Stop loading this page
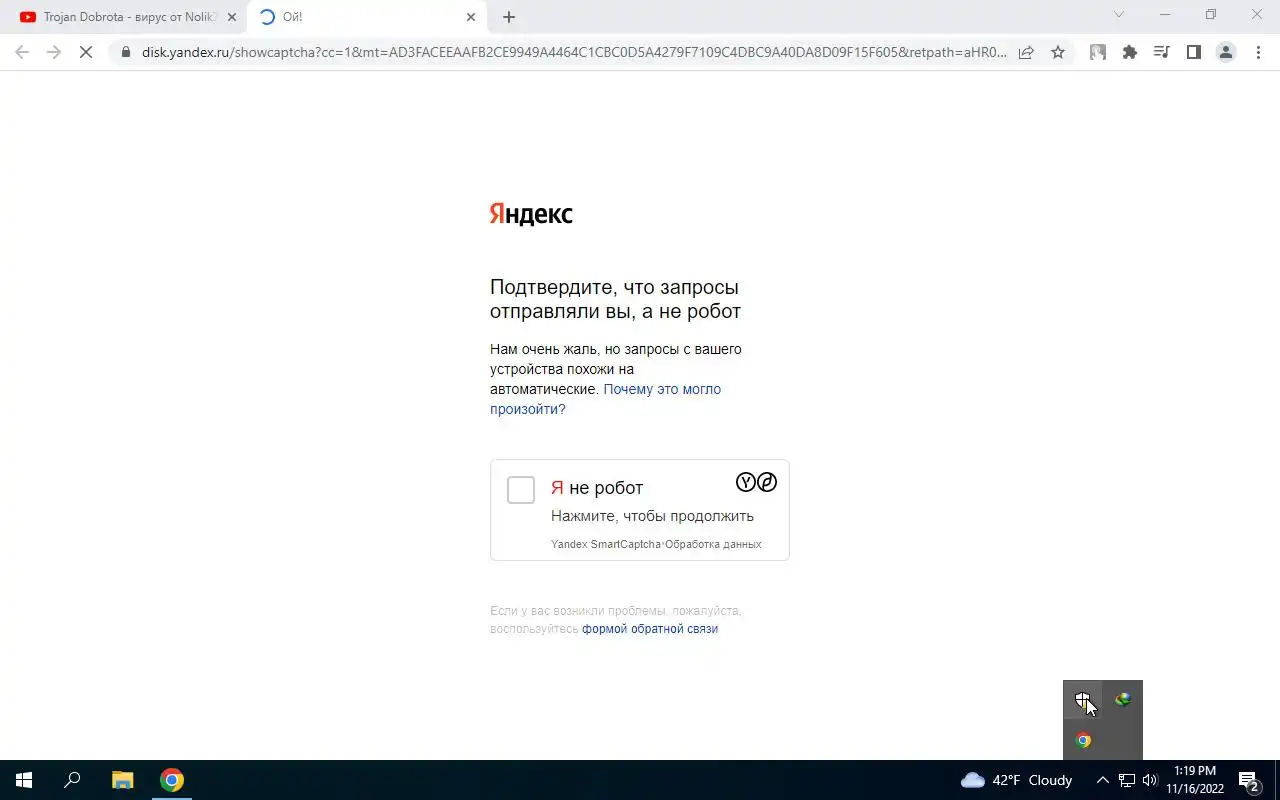This screenshot has height=800, width=1280. 86,52
